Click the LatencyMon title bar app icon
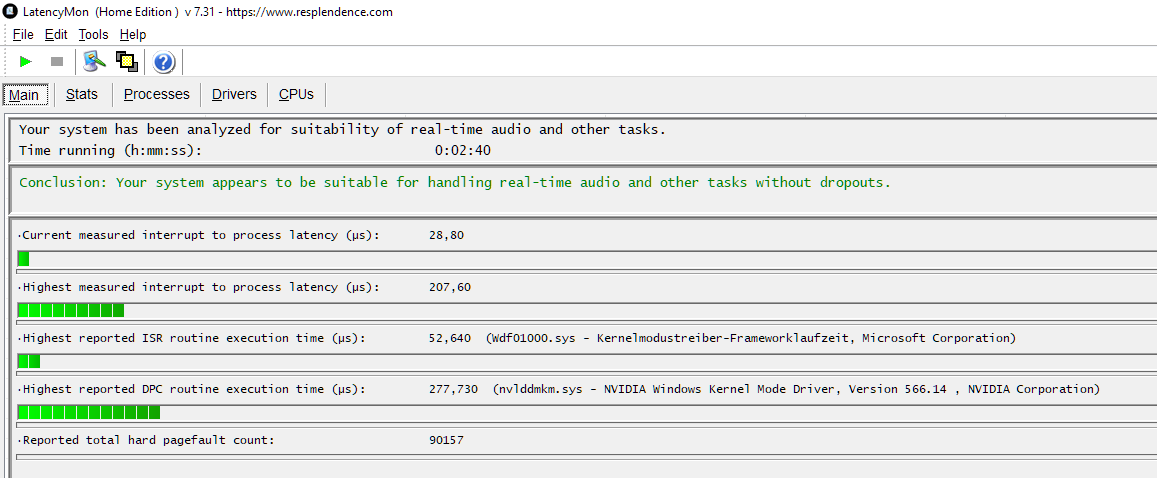This screenshot has height=478, width=1157. click(x=10, y=12)
